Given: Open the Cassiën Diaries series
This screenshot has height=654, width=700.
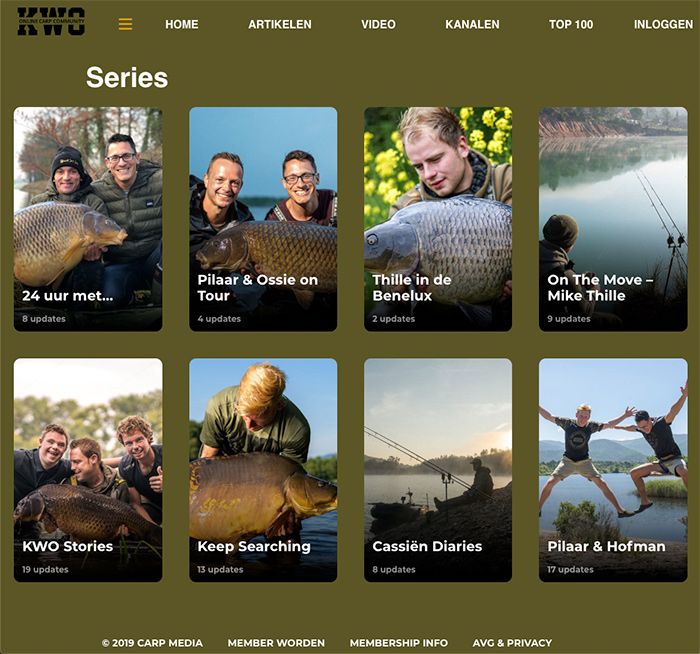Looking at the screenshot, I should coord(438,470).
